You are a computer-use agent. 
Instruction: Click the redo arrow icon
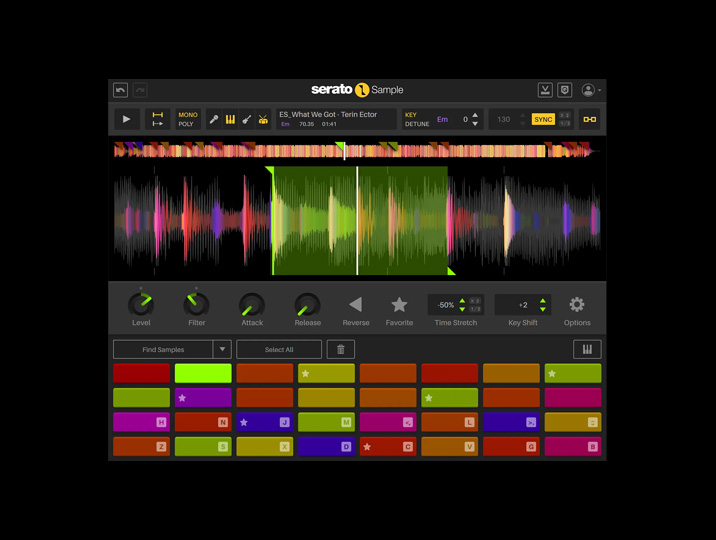140,90
